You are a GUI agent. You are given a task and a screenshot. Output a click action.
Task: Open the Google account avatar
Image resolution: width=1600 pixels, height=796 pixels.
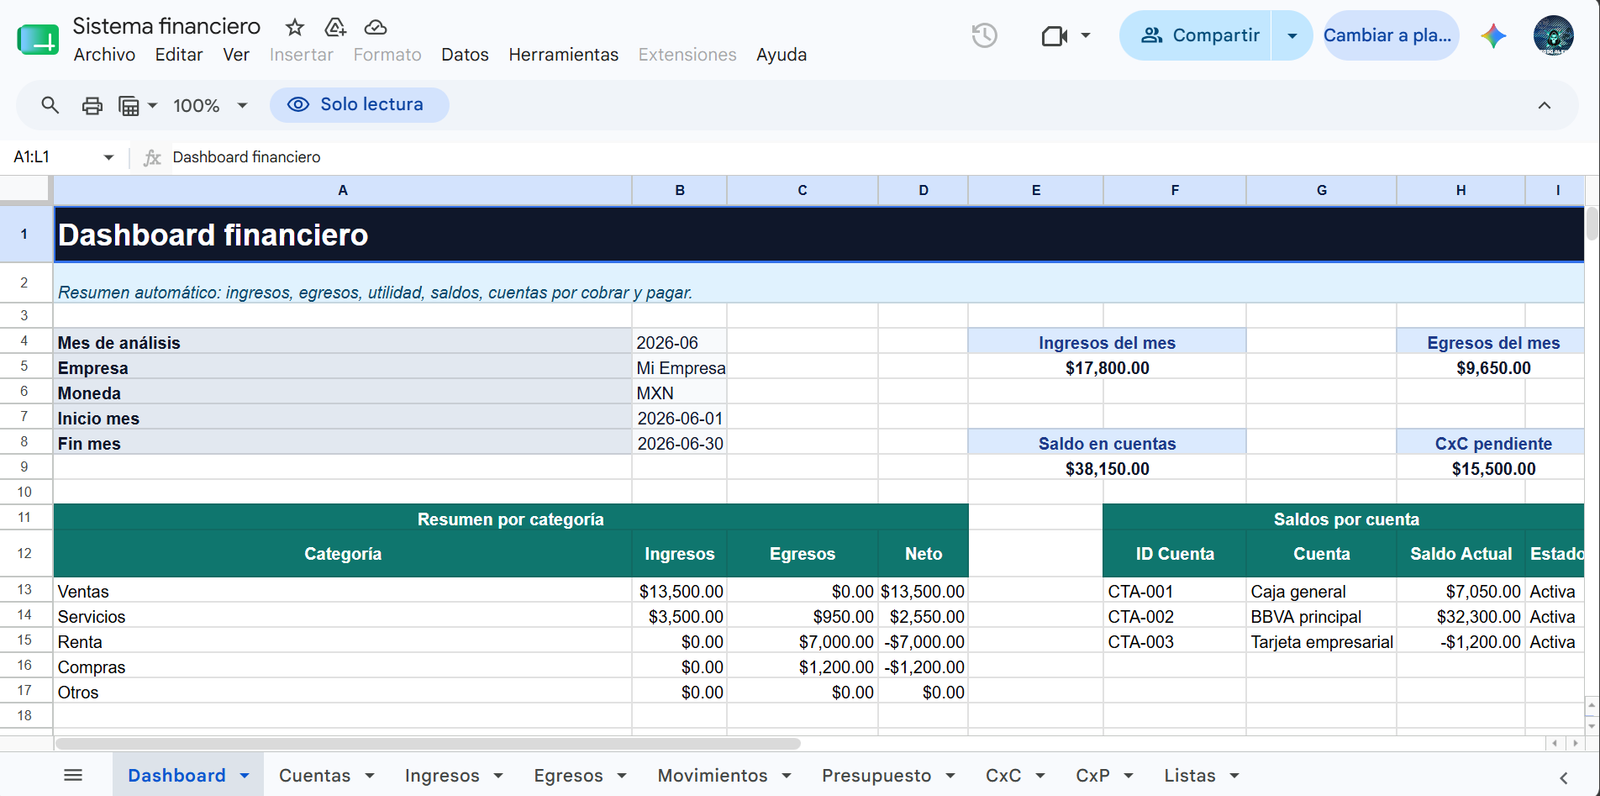[x=1553, y=36]
